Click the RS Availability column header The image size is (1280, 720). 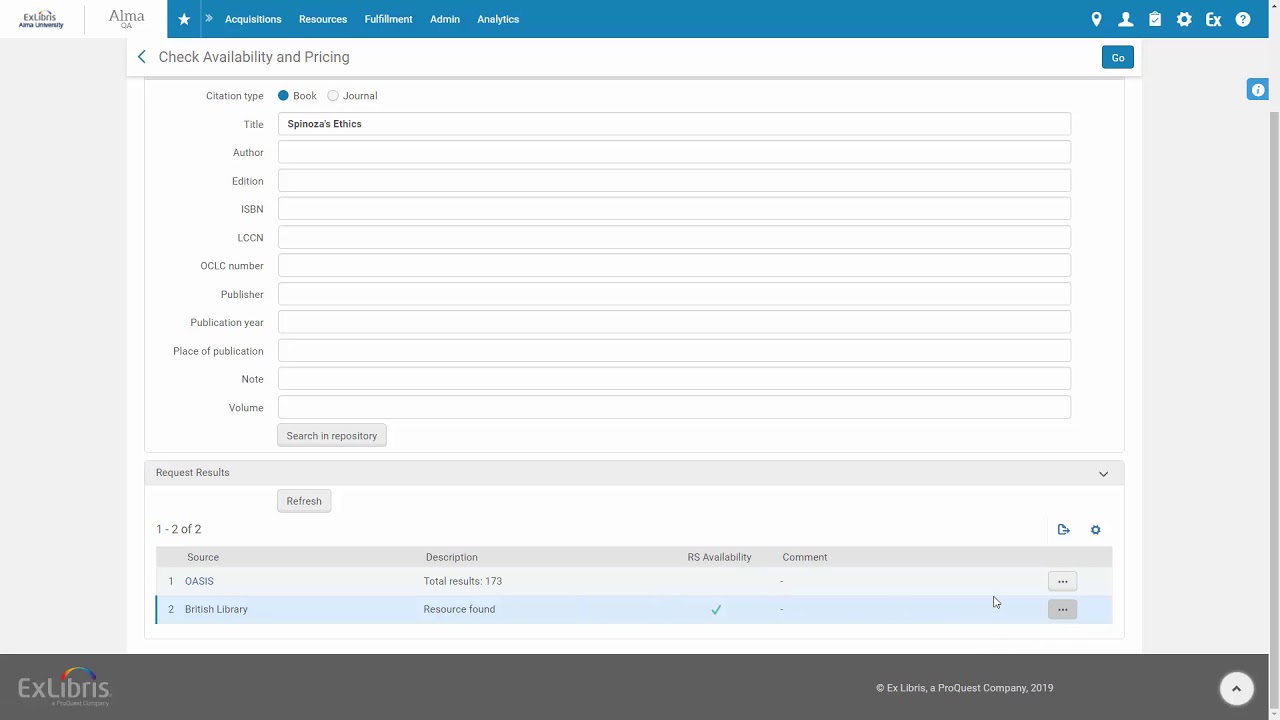719,557
